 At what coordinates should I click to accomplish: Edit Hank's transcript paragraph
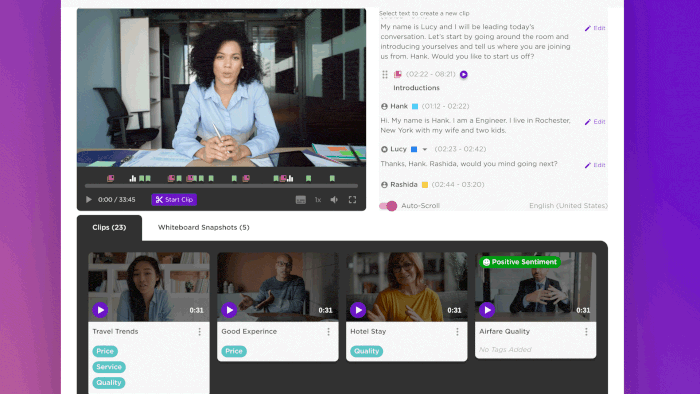click(x=595, y=122)
